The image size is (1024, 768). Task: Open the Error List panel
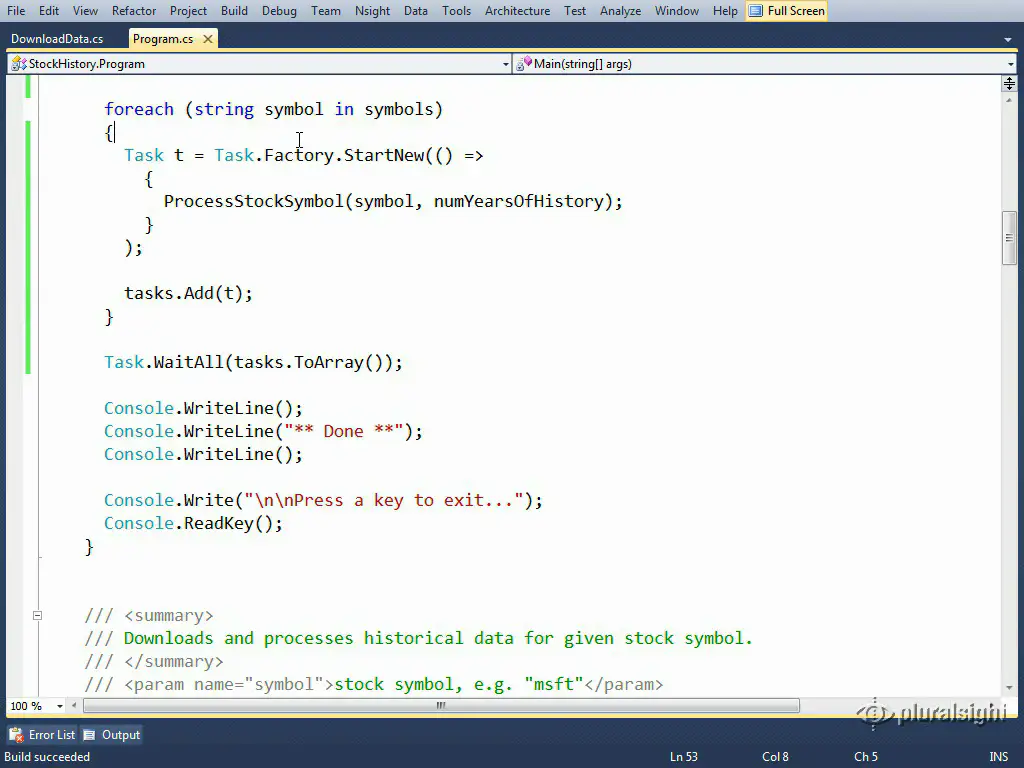click(43, 735)
